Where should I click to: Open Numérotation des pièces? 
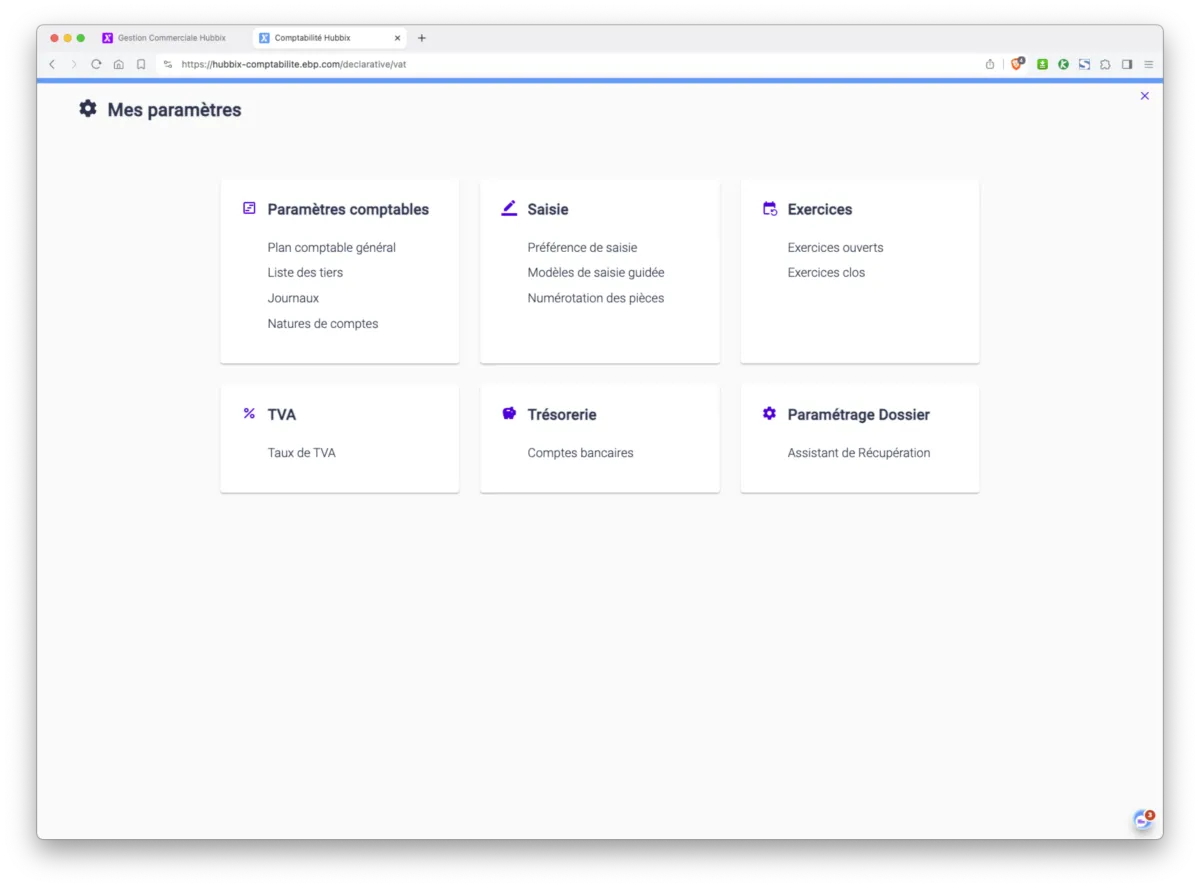pyautogui.click(x=596, y=298)
